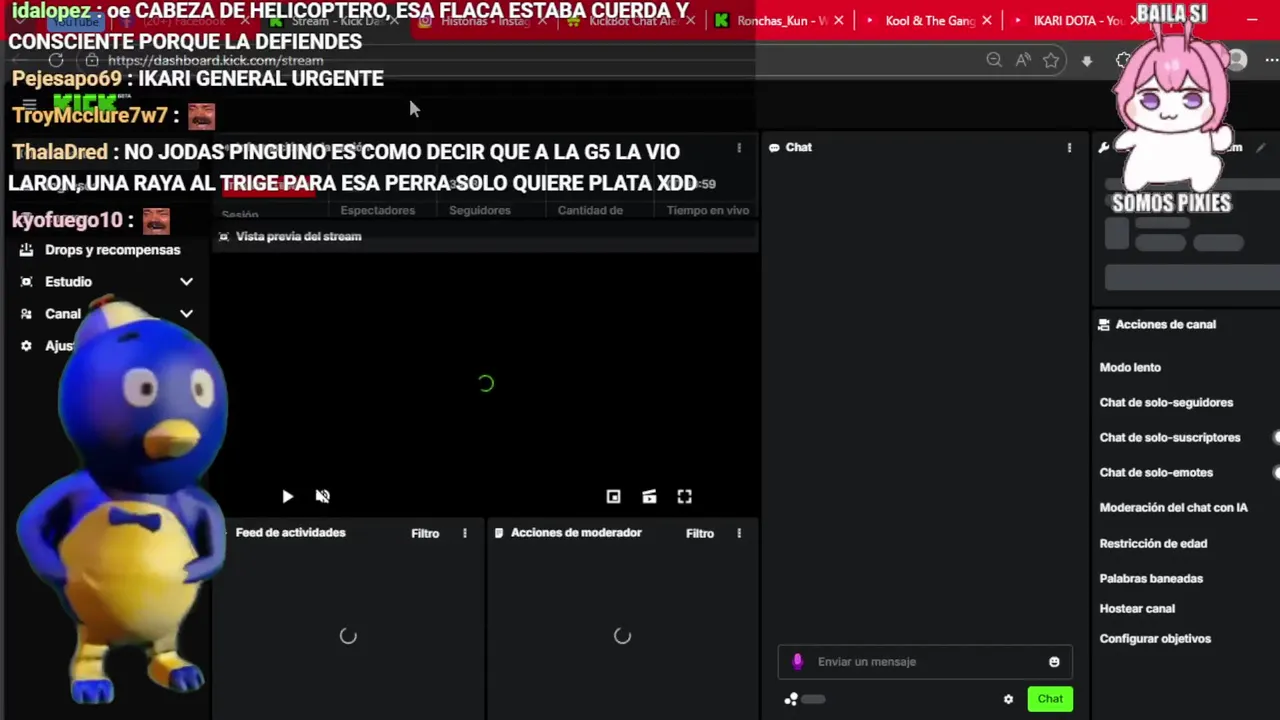Open Filtro in Acciones de moderador
This screenshot has width=1280, height=720.
pos(700,533)
